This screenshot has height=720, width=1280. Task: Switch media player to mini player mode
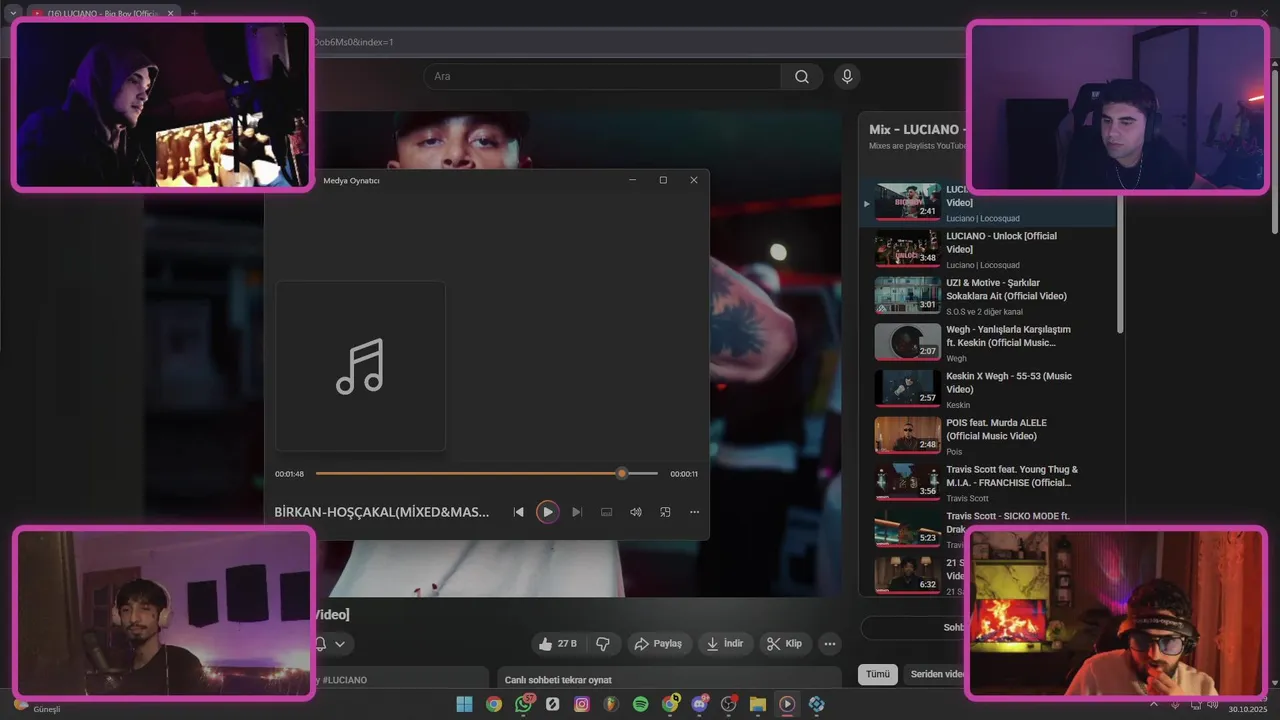coord(665,512)
